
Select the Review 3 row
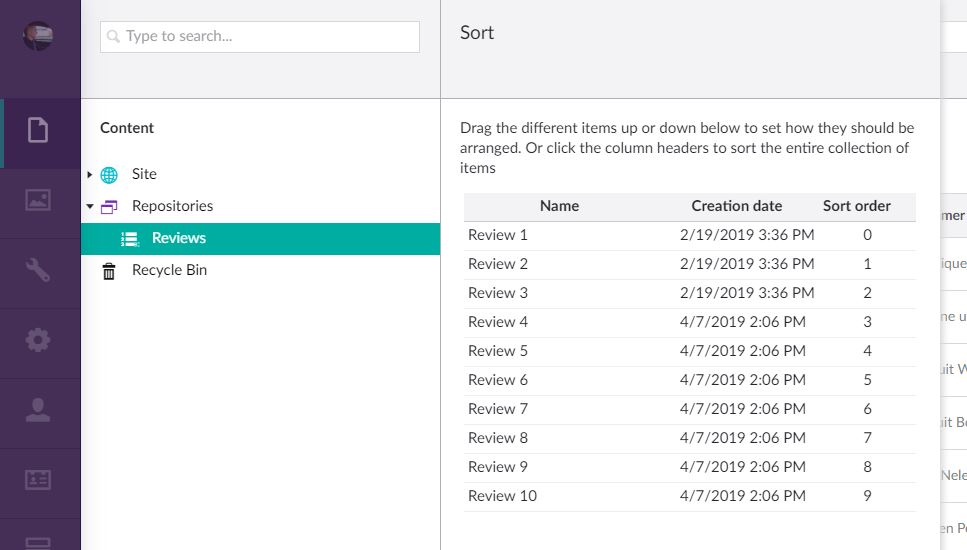coord(689,293)
